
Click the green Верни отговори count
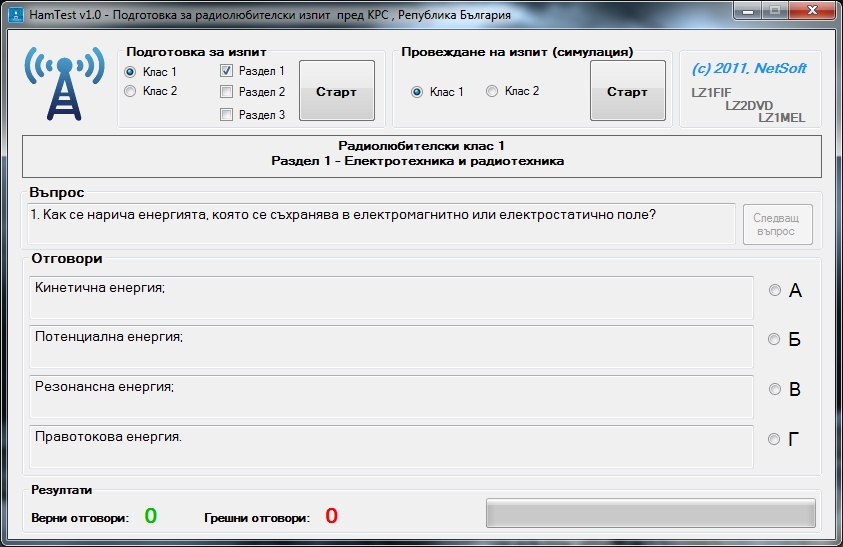click(x=151, y=516)
